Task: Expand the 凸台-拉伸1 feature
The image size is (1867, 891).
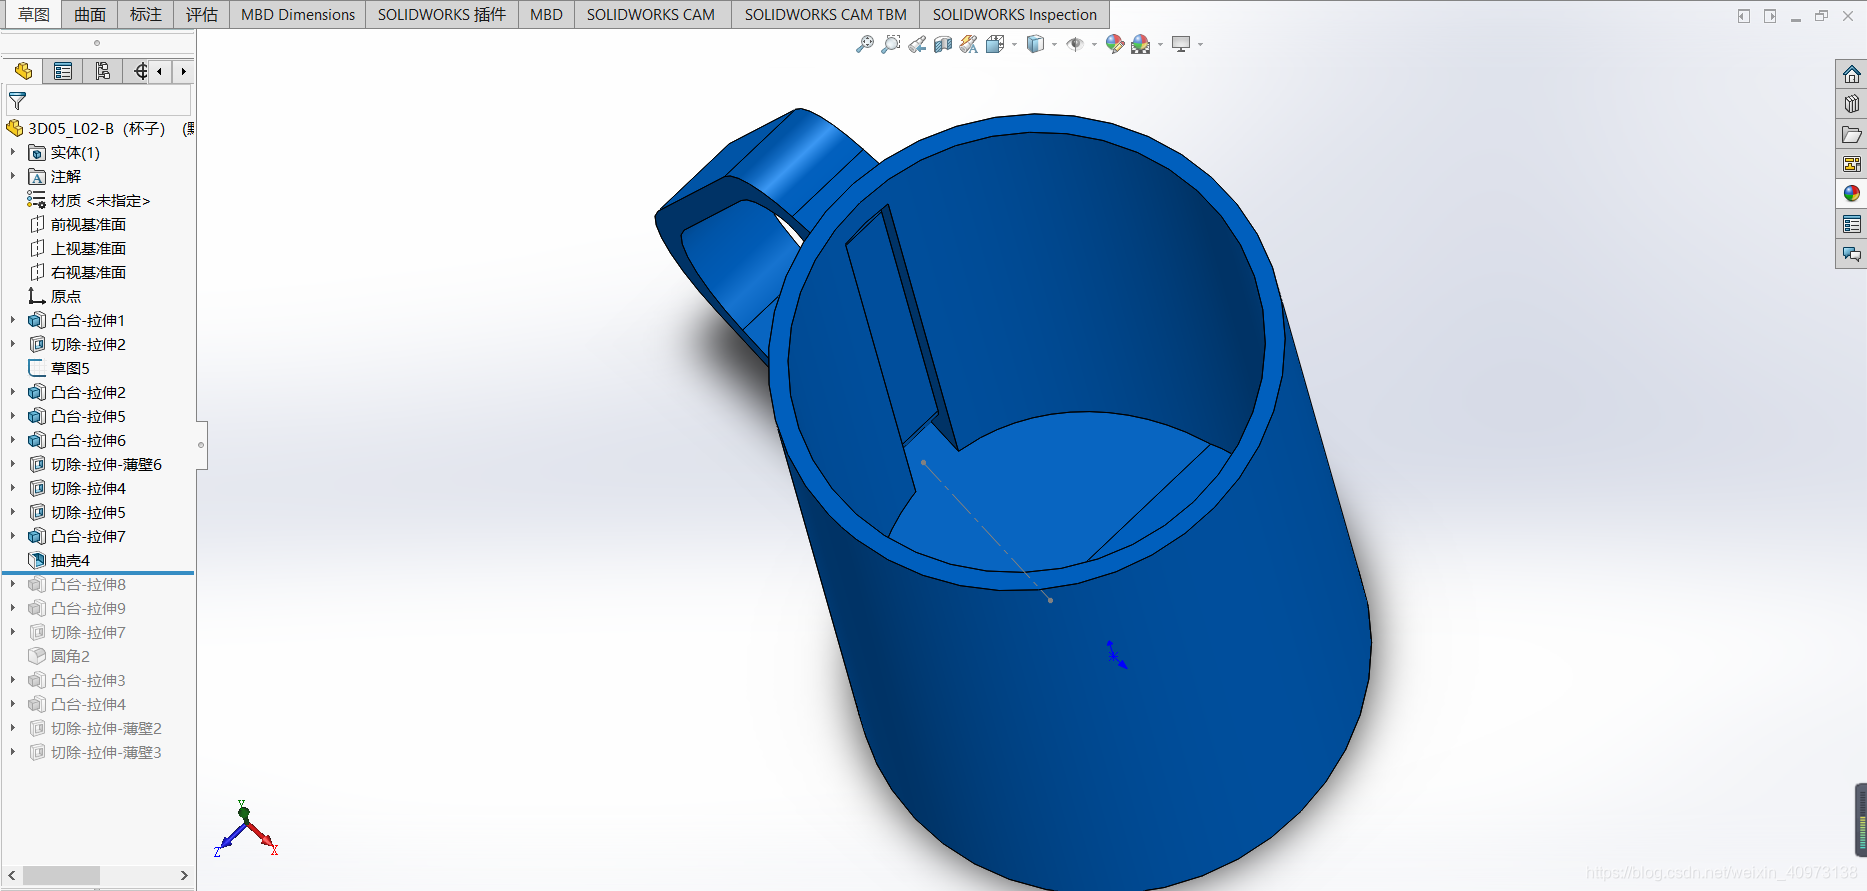Action: 12,320
